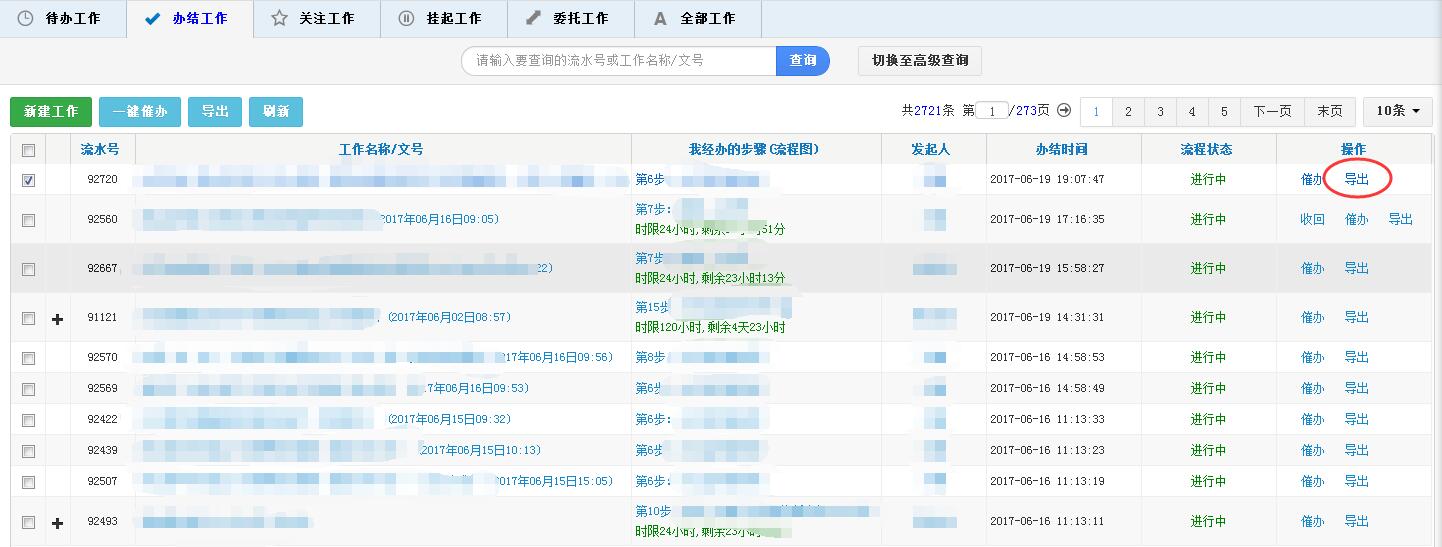
Task: Click the pause icon on 挂起工作 tab
Action: click(406, 19)
